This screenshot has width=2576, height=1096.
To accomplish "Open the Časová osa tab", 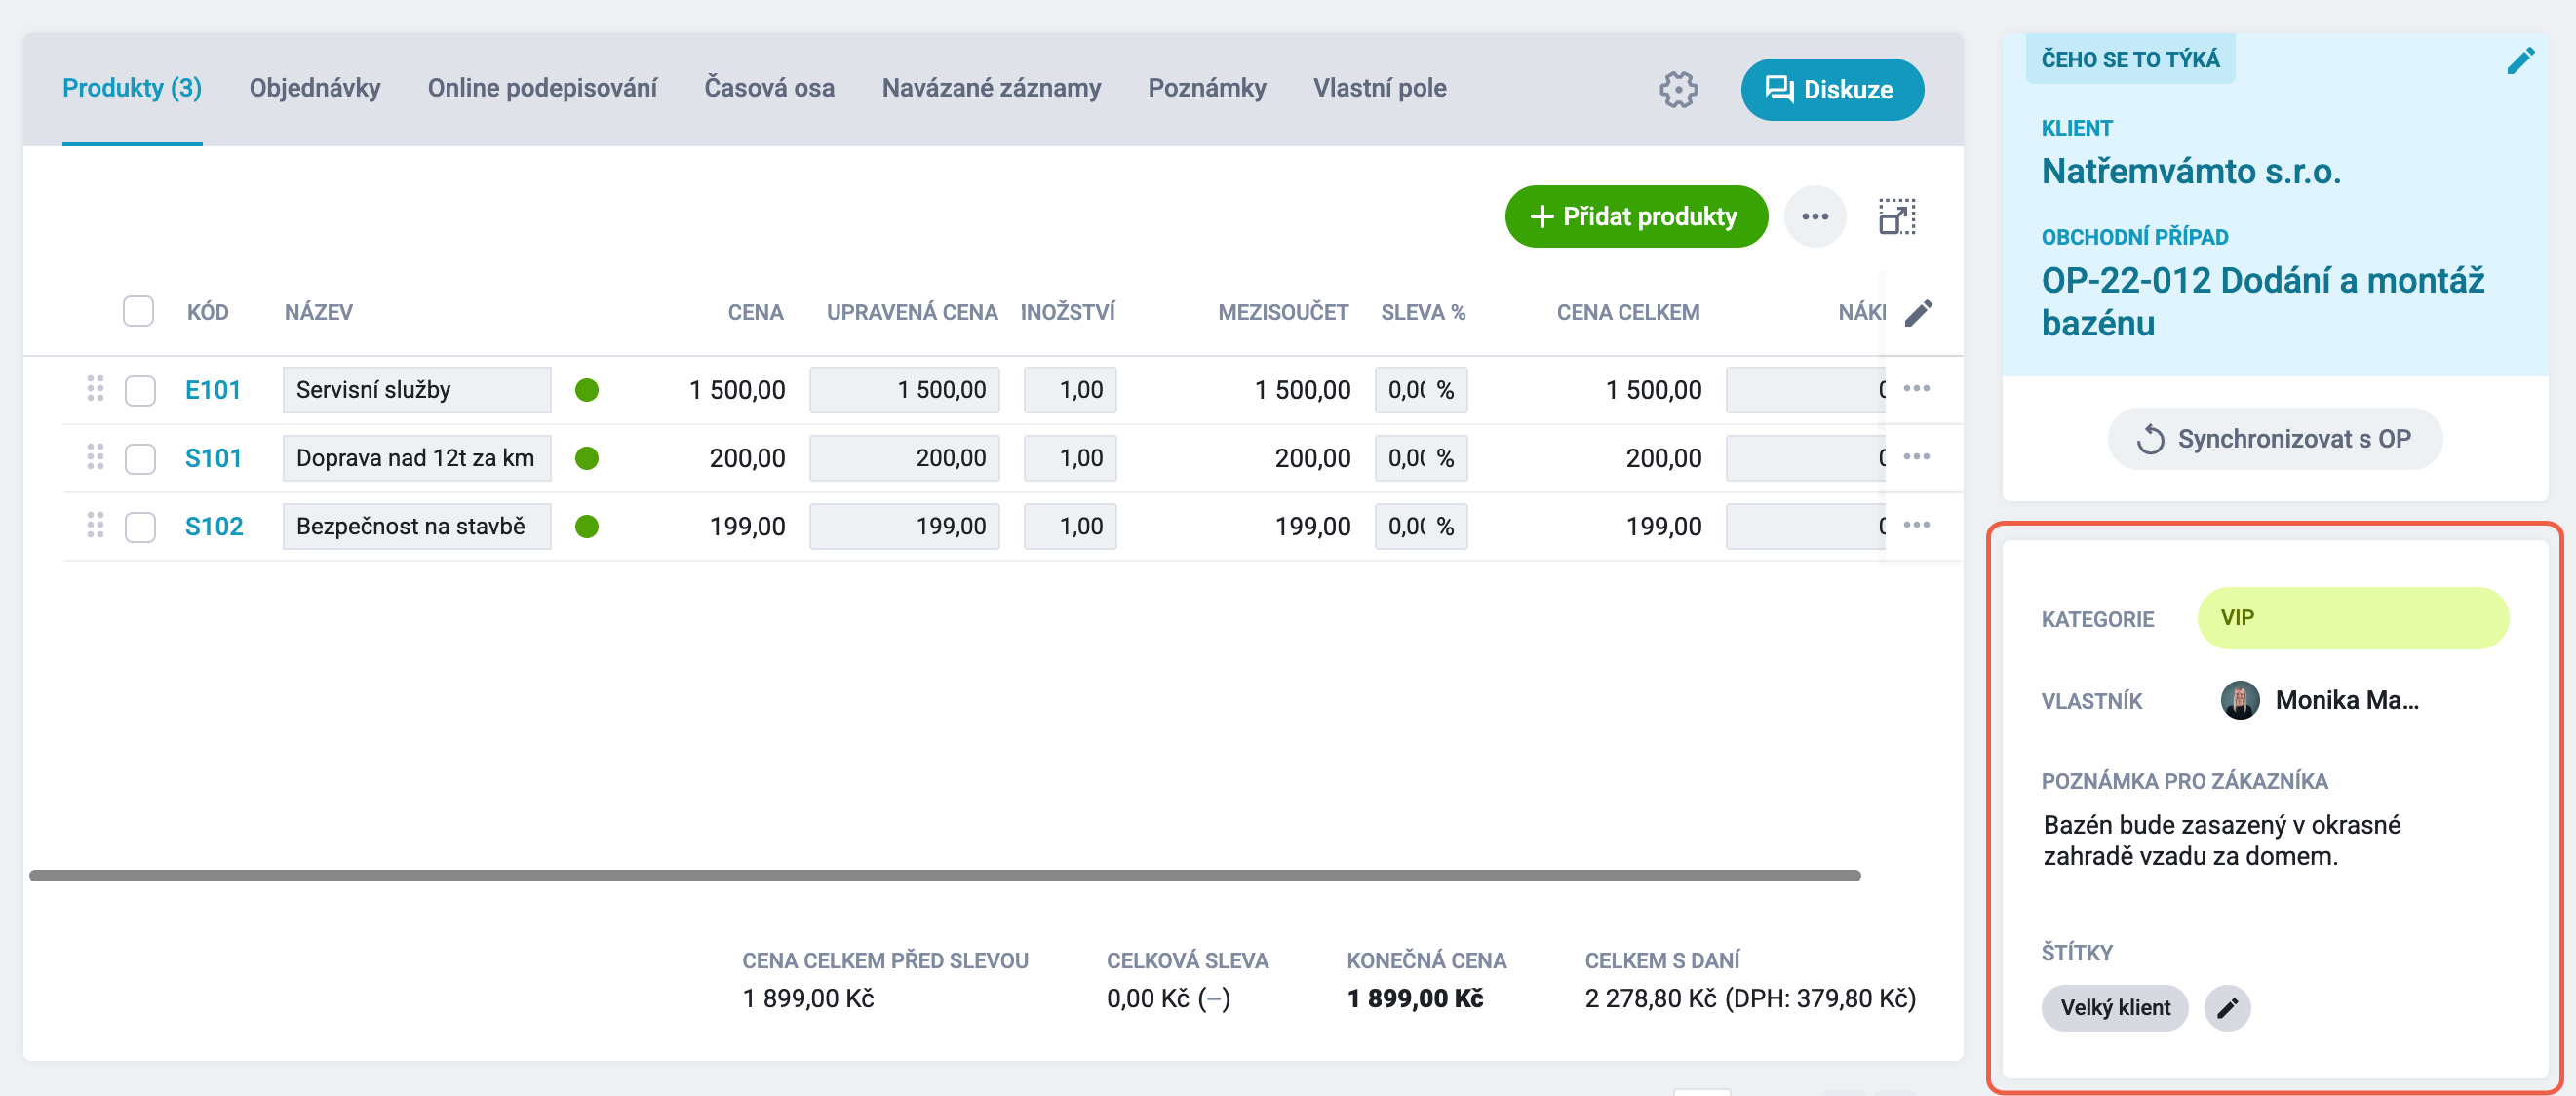I will tap(769, 88).
